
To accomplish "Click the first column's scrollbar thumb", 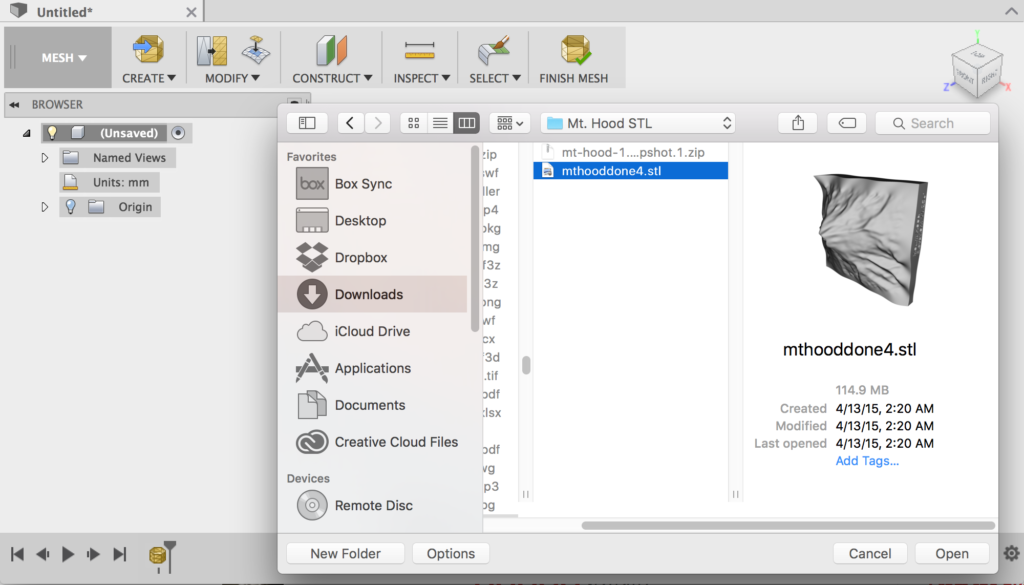I will tap(526, 365).
